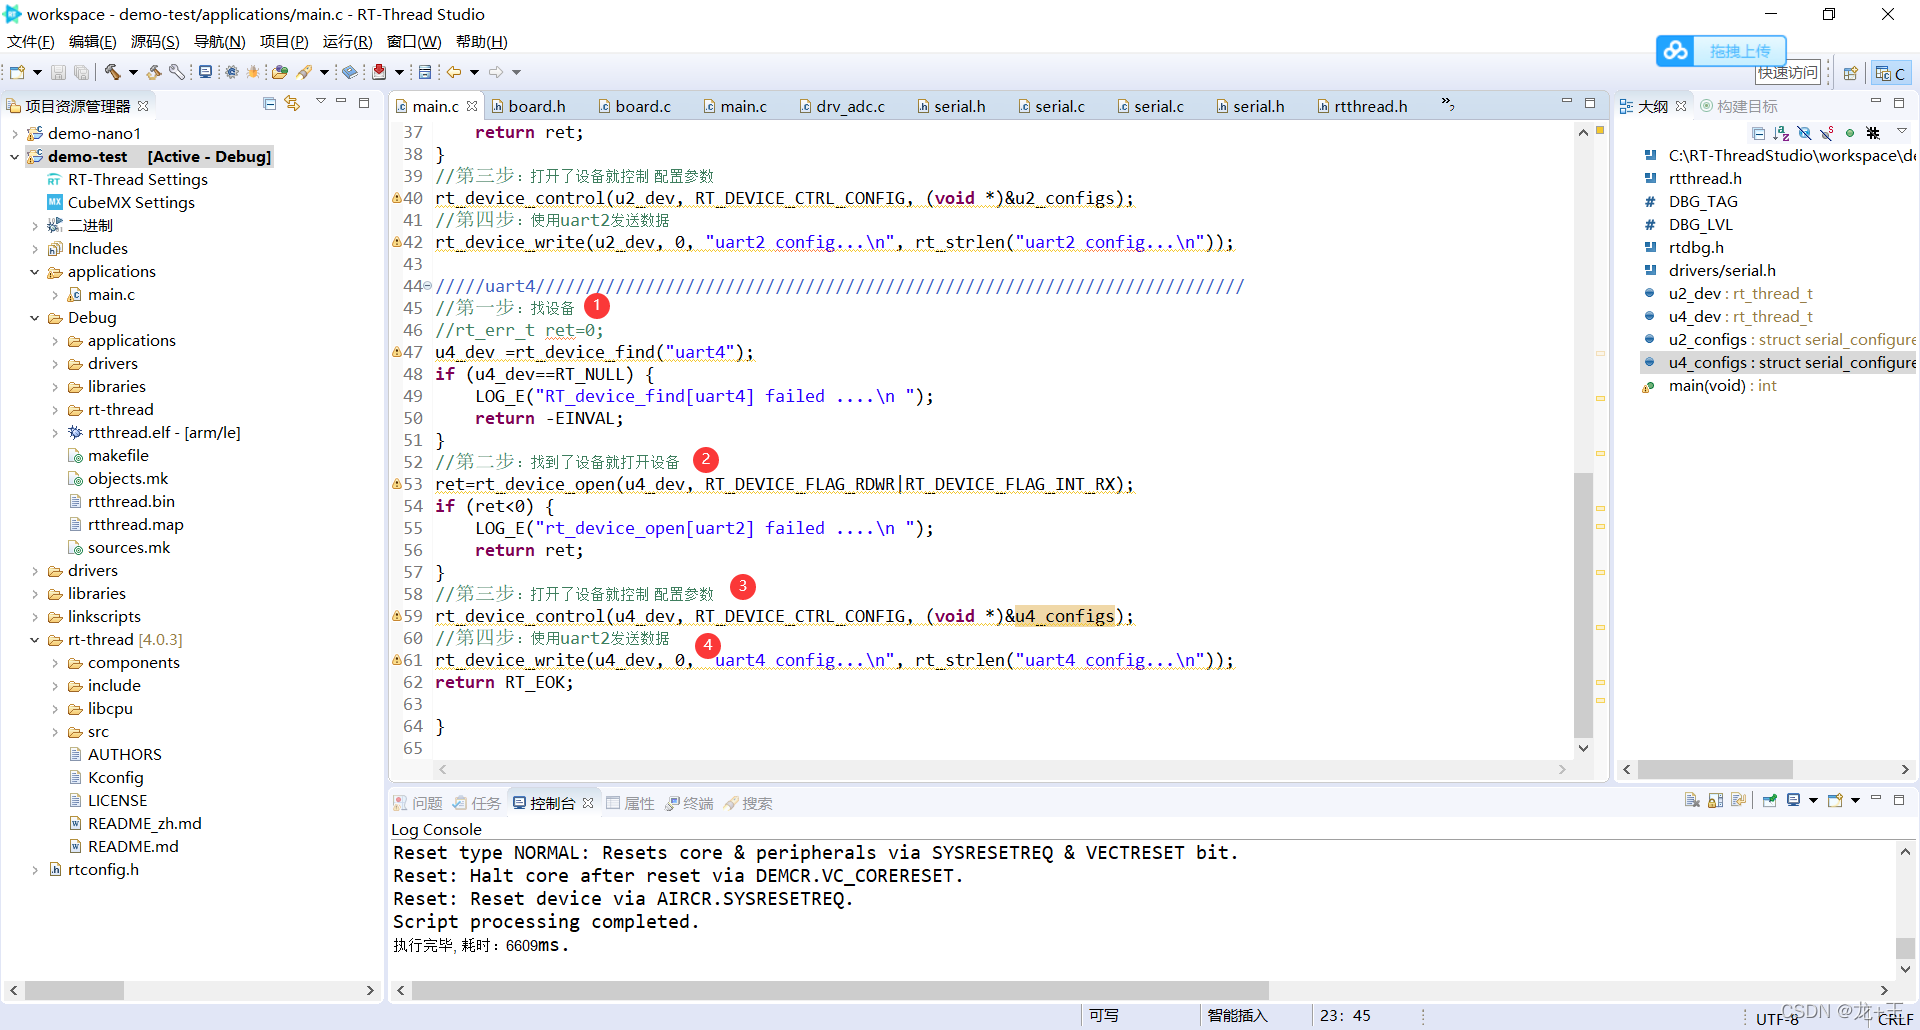
Task: Toggle hide static members in outline
Action: click(1827, 133)
